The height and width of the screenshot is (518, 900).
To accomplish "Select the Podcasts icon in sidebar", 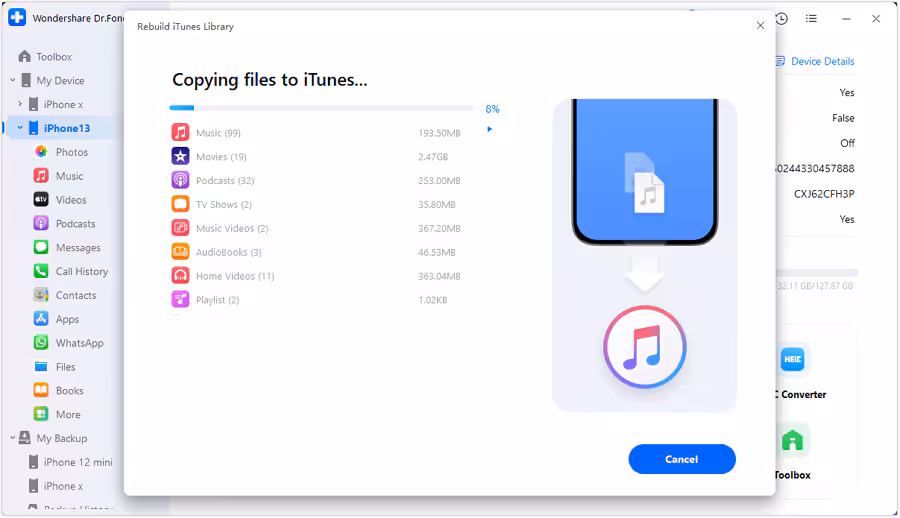I will point(41,223).
